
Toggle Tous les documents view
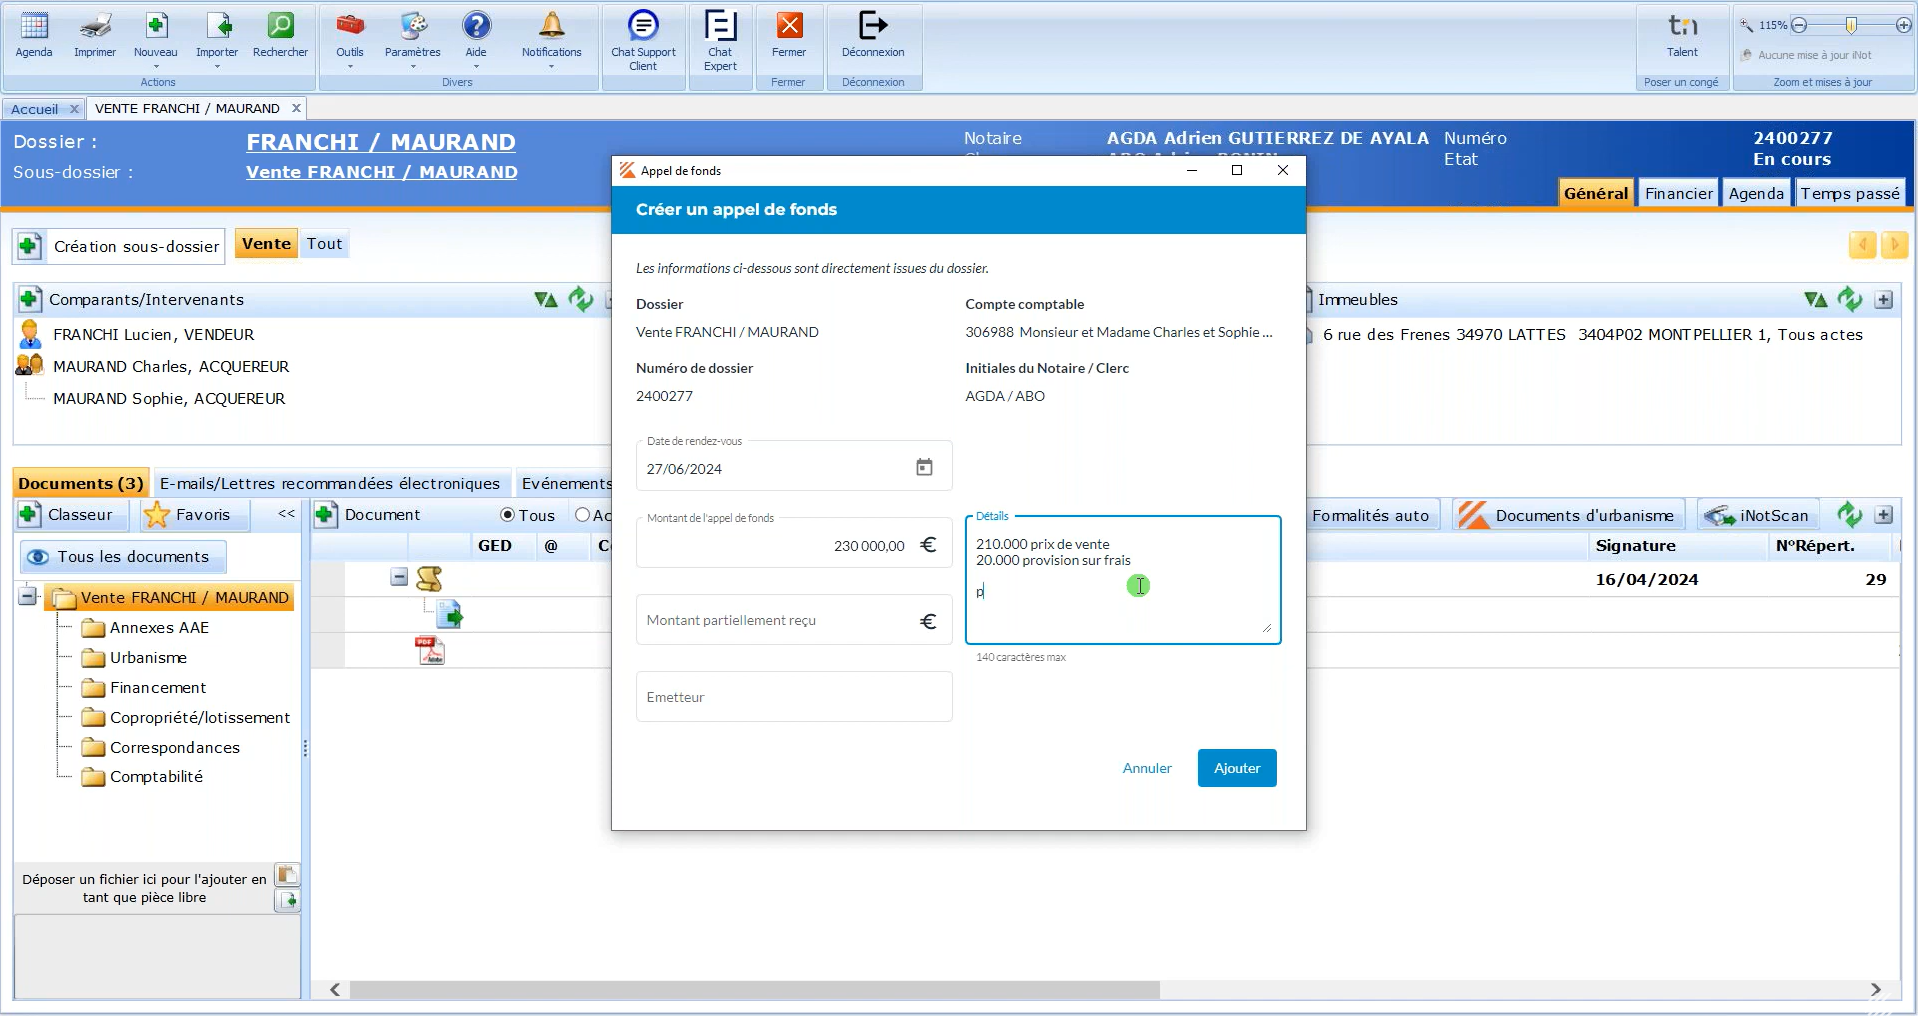pos(122,557)
